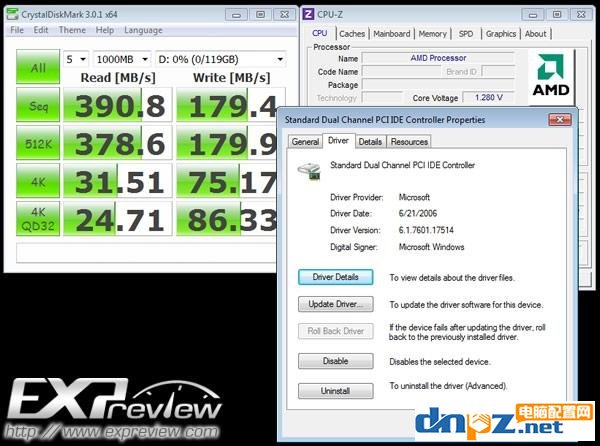600x446 pixels.
Task: Open the Driver tab in controller properties
Action: pos(339,140)
